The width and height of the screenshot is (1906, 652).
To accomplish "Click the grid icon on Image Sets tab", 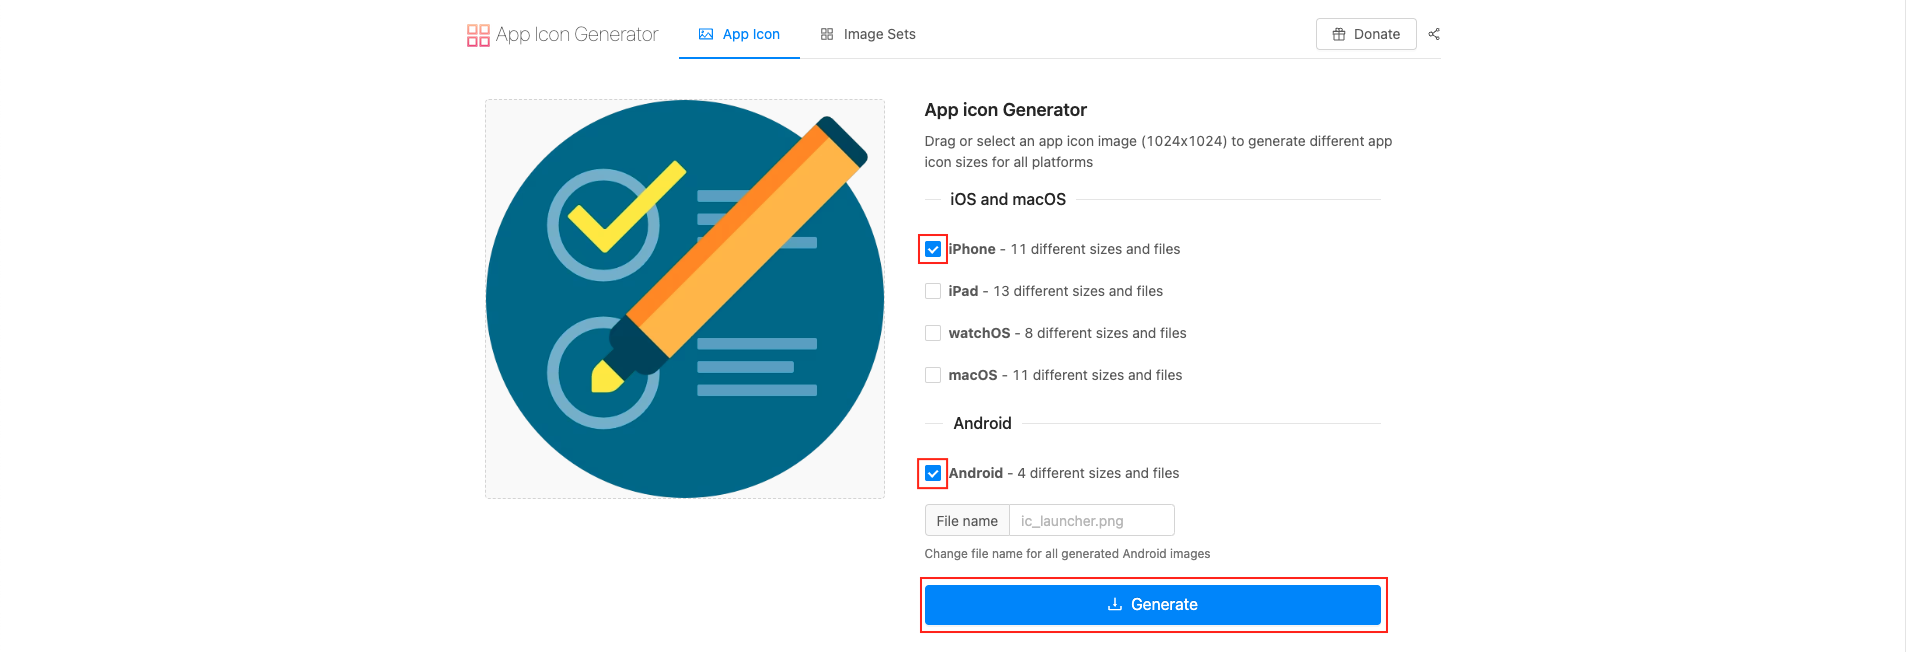I will tap(827, 34).
